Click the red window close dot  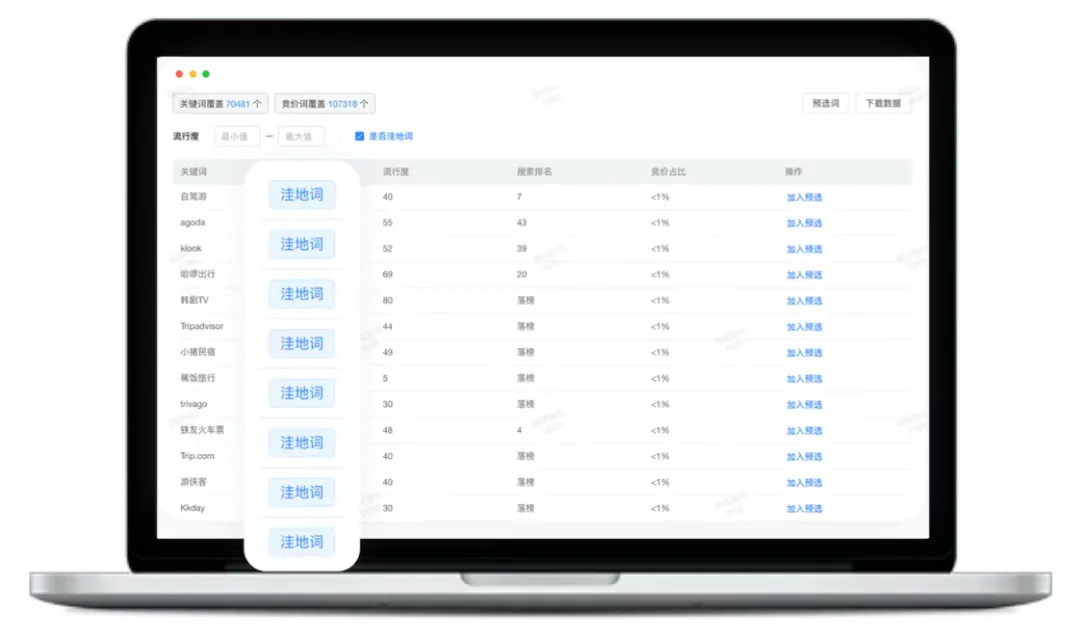(x=180, y=74)
